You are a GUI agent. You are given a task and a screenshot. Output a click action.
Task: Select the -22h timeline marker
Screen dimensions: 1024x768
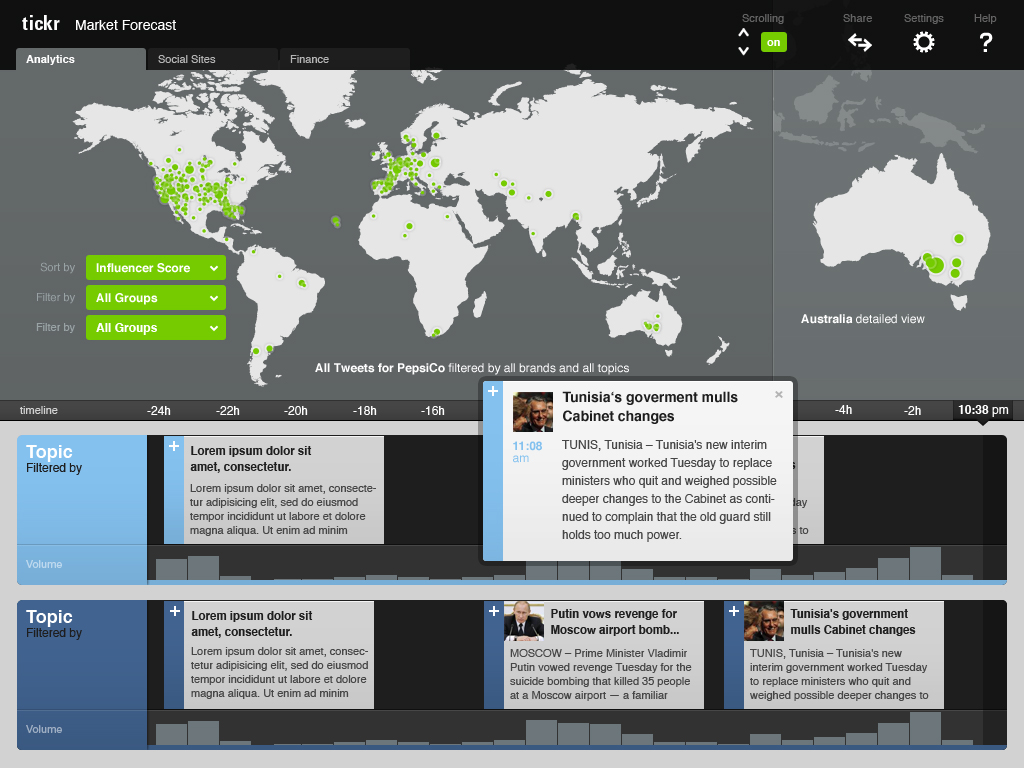tap(228, 411)
